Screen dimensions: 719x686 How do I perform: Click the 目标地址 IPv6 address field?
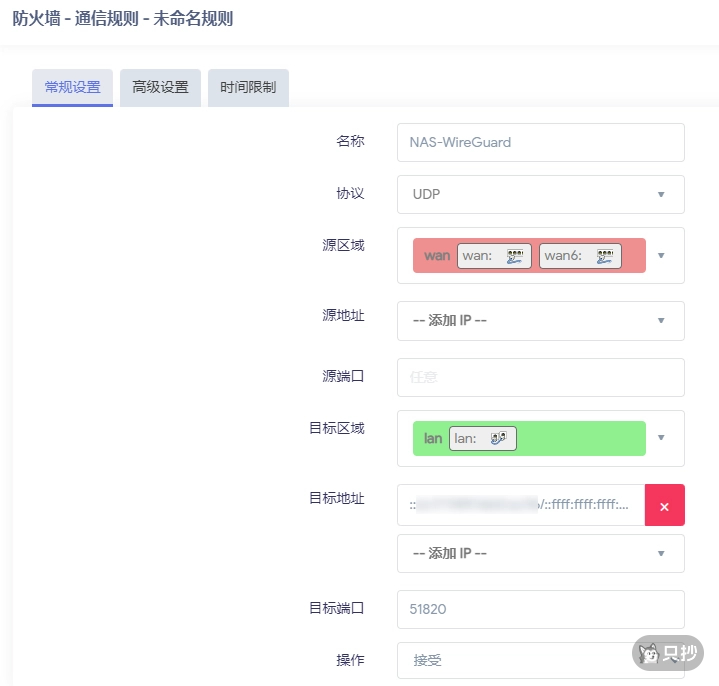click(x=521, y=505)
